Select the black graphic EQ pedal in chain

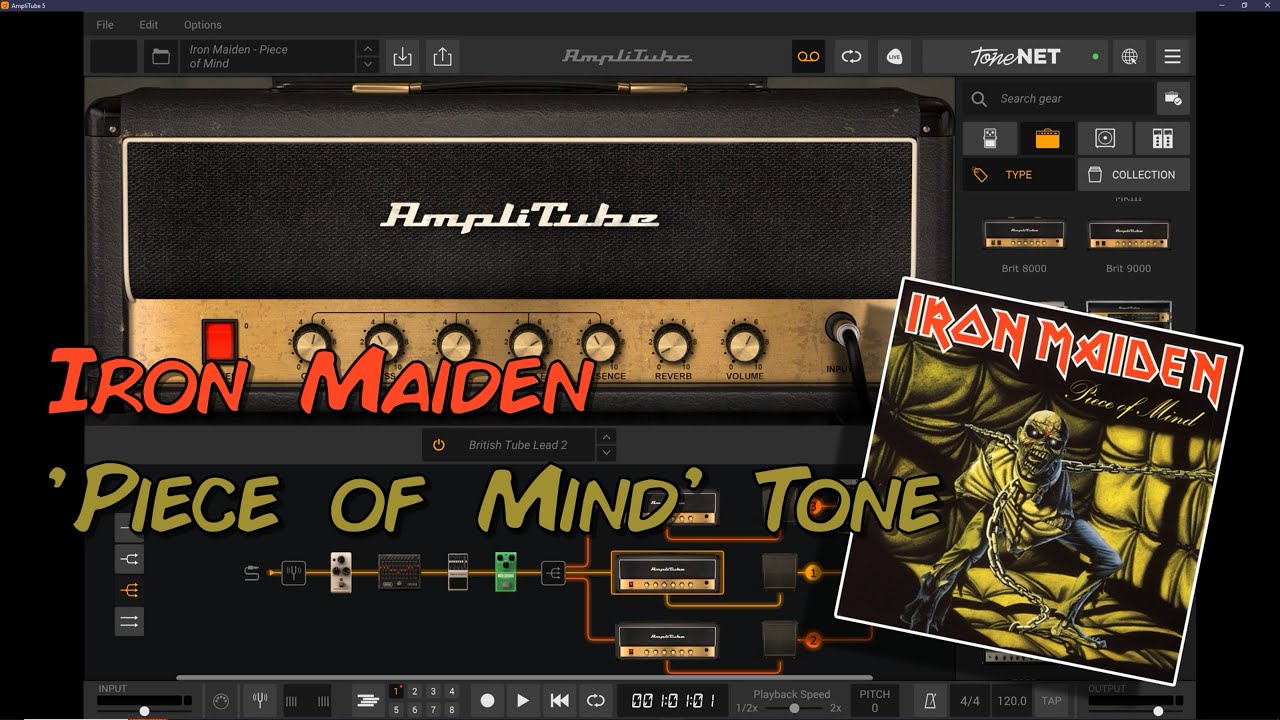(399, 572)
